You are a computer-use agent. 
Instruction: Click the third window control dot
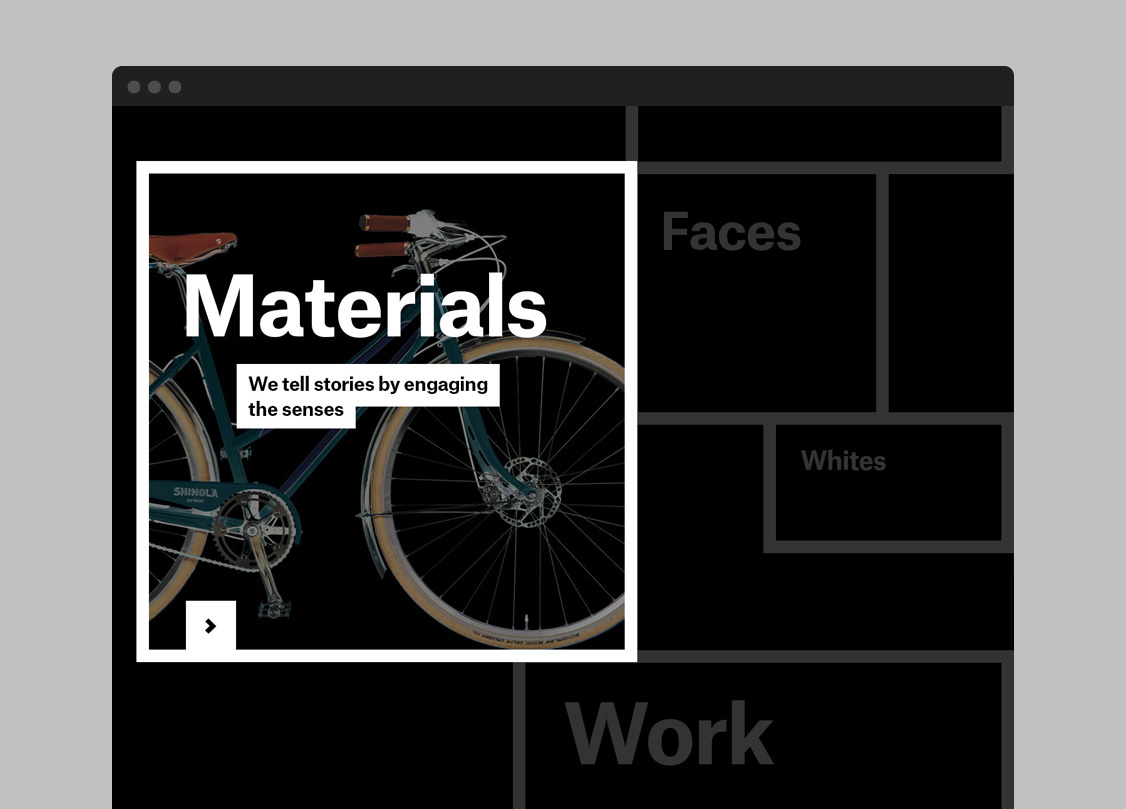175,87
